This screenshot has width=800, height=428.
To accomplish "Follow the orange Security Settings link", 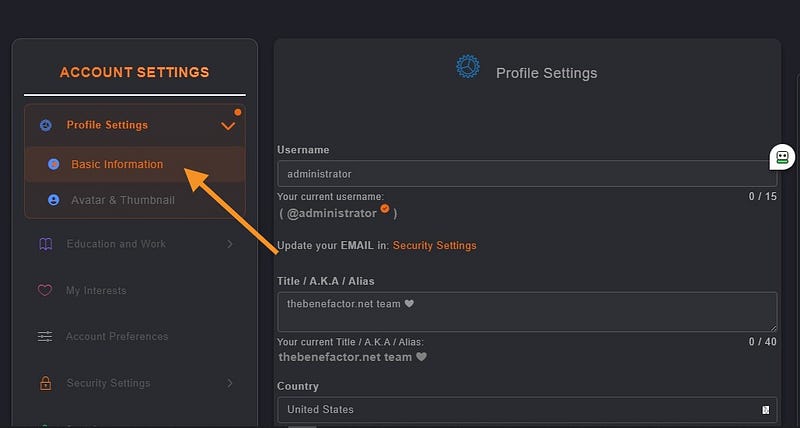I will (x=434, y=245).
